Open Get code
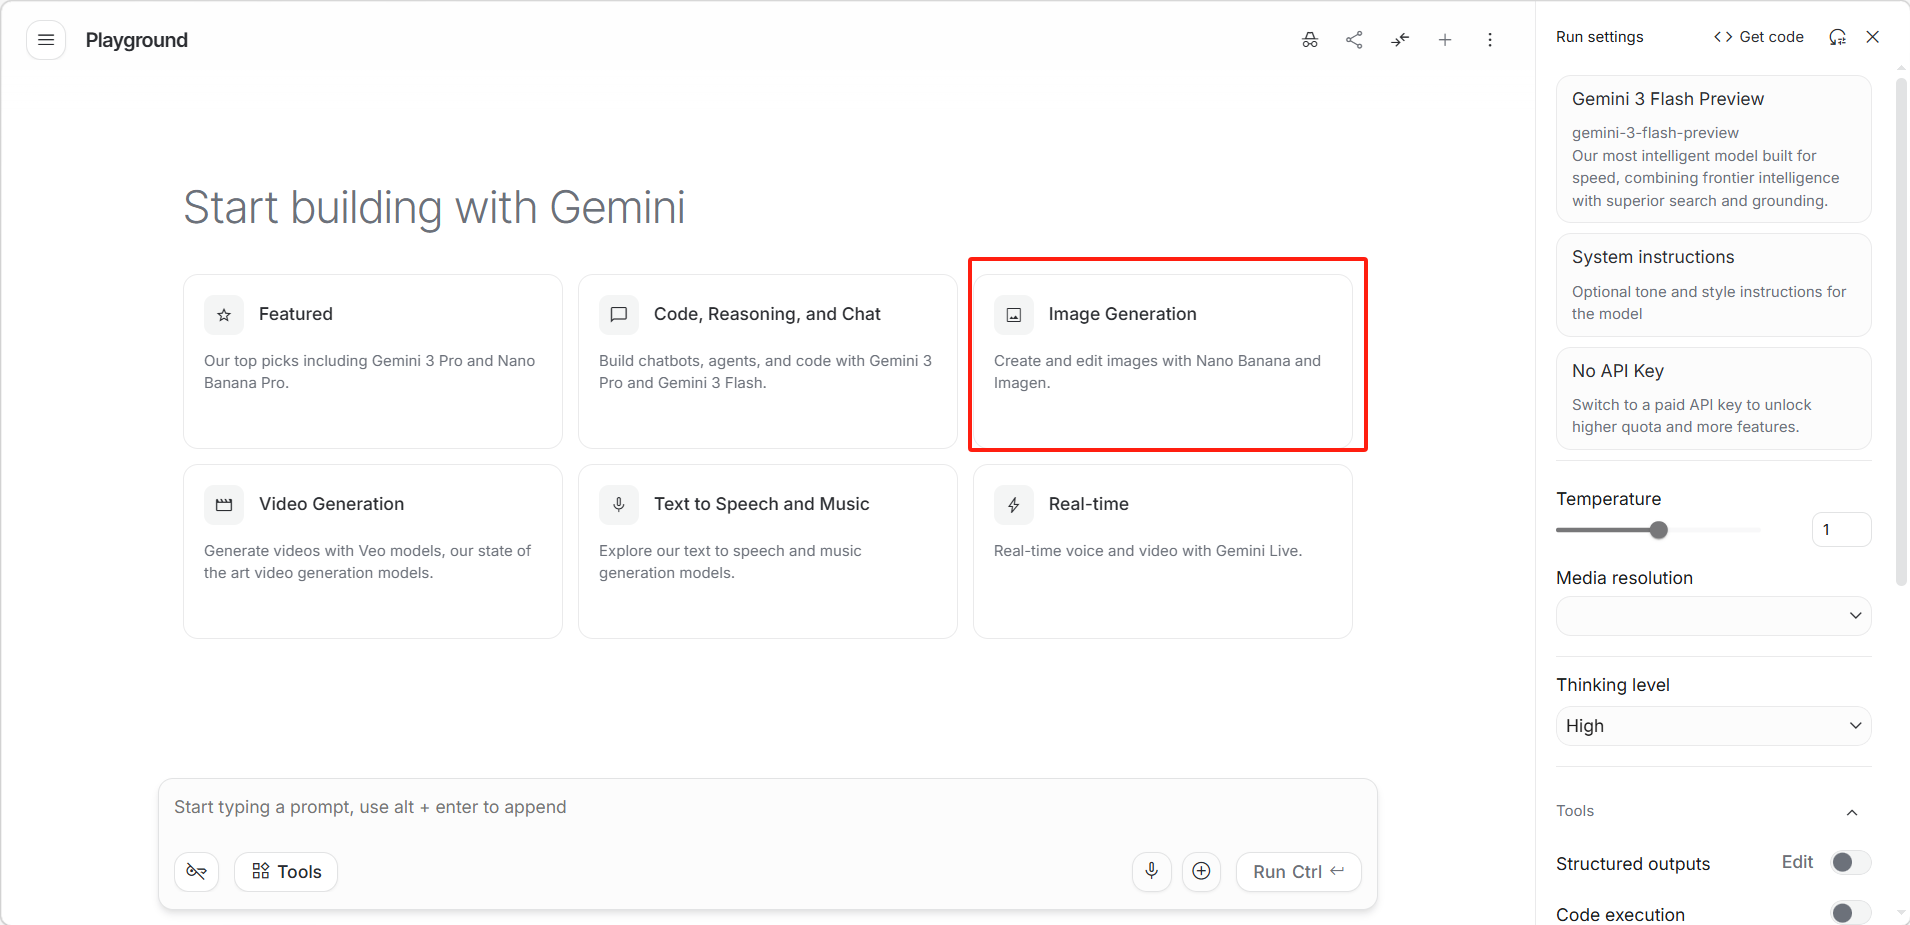This screenshot has width=1910, height=925. pos(1759,37)
